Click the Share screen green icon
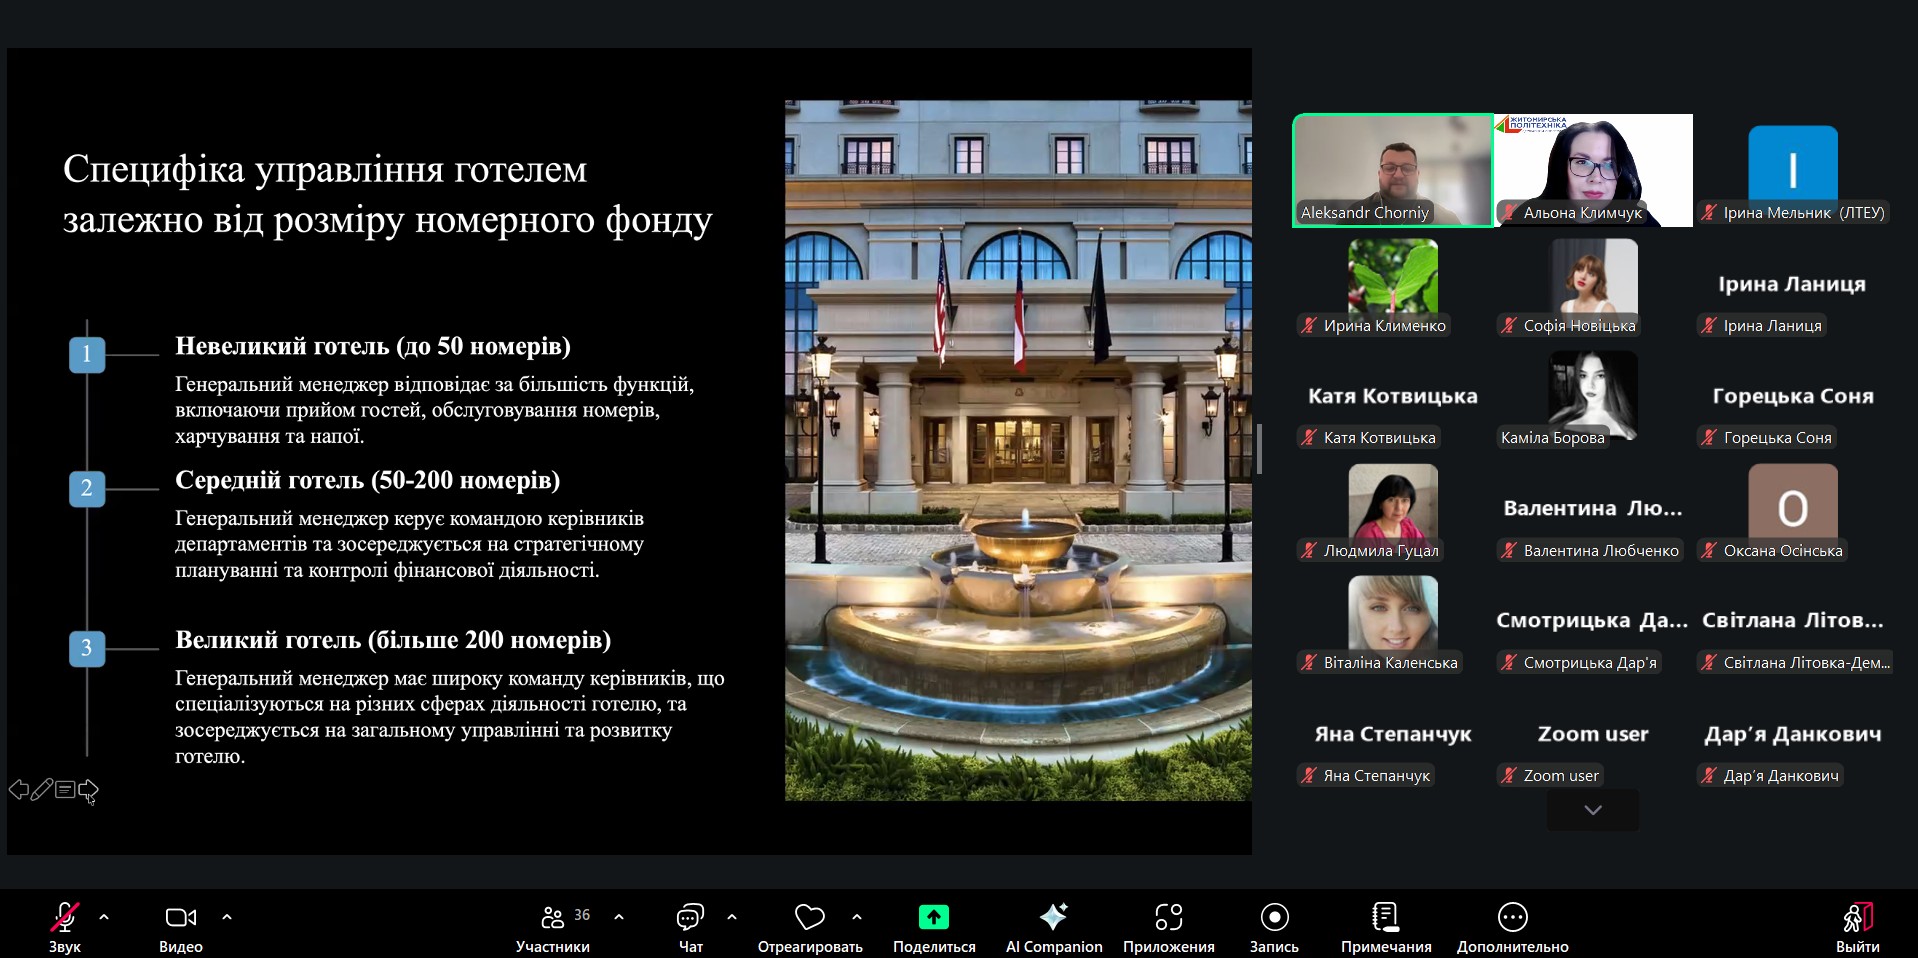Image resolution: width=1918 pixels, height=958 pixels. pyautogui.click(x=933, y=917)
